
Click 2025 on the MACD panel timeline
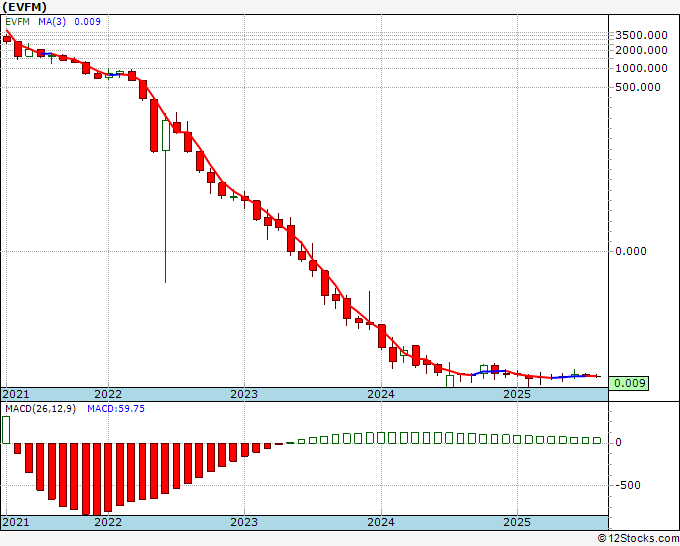pos(517,522)
